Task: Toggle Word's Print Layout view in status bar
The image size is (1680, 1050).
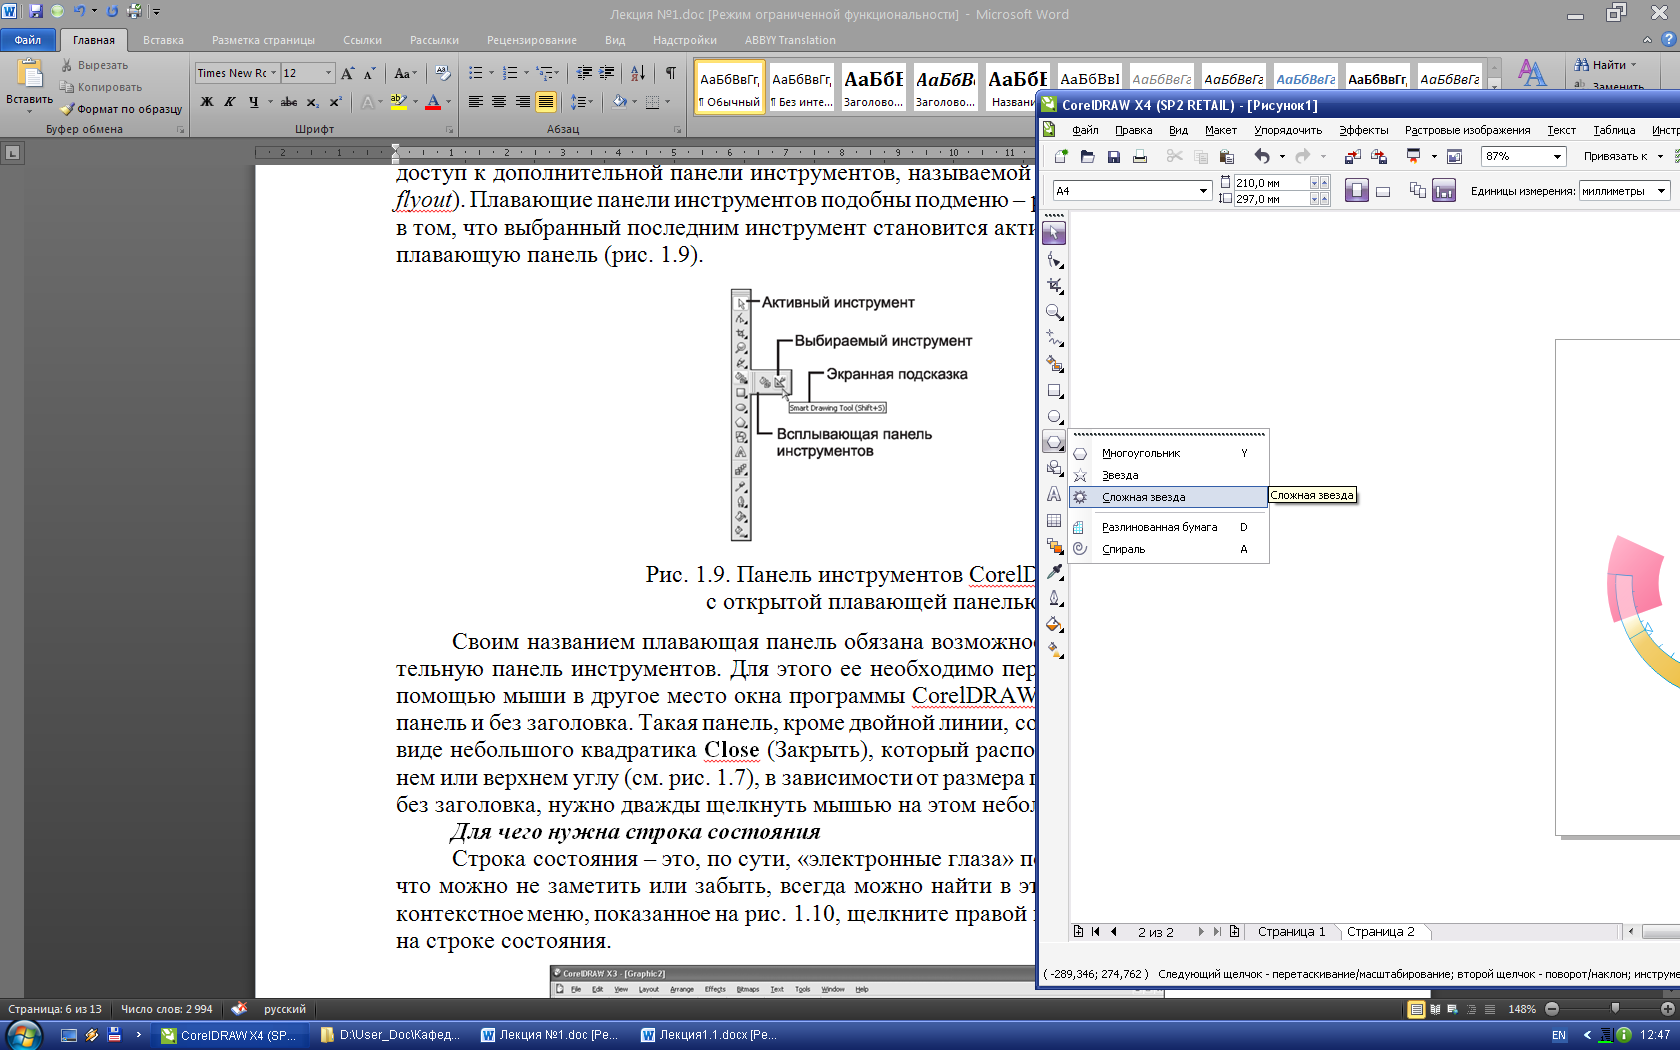Action: pos(1416,1009)
